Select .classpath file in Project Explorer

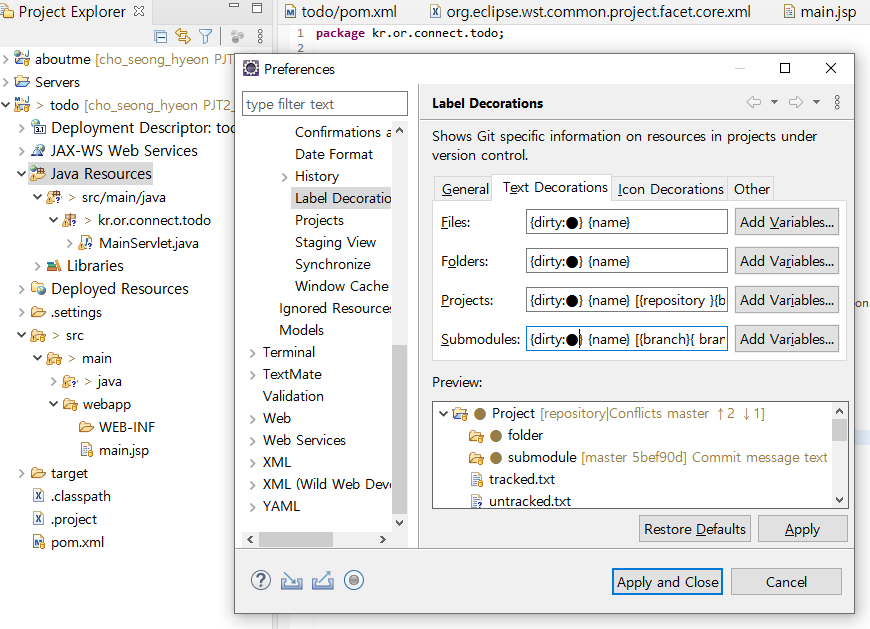click(80, 496)
